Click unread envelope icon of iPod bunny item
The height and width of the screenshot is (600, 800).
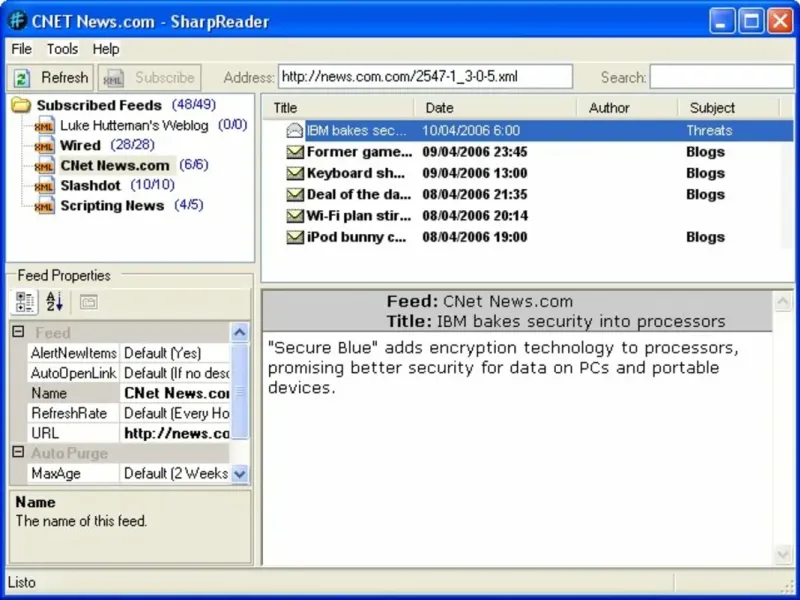coord(295,237)
